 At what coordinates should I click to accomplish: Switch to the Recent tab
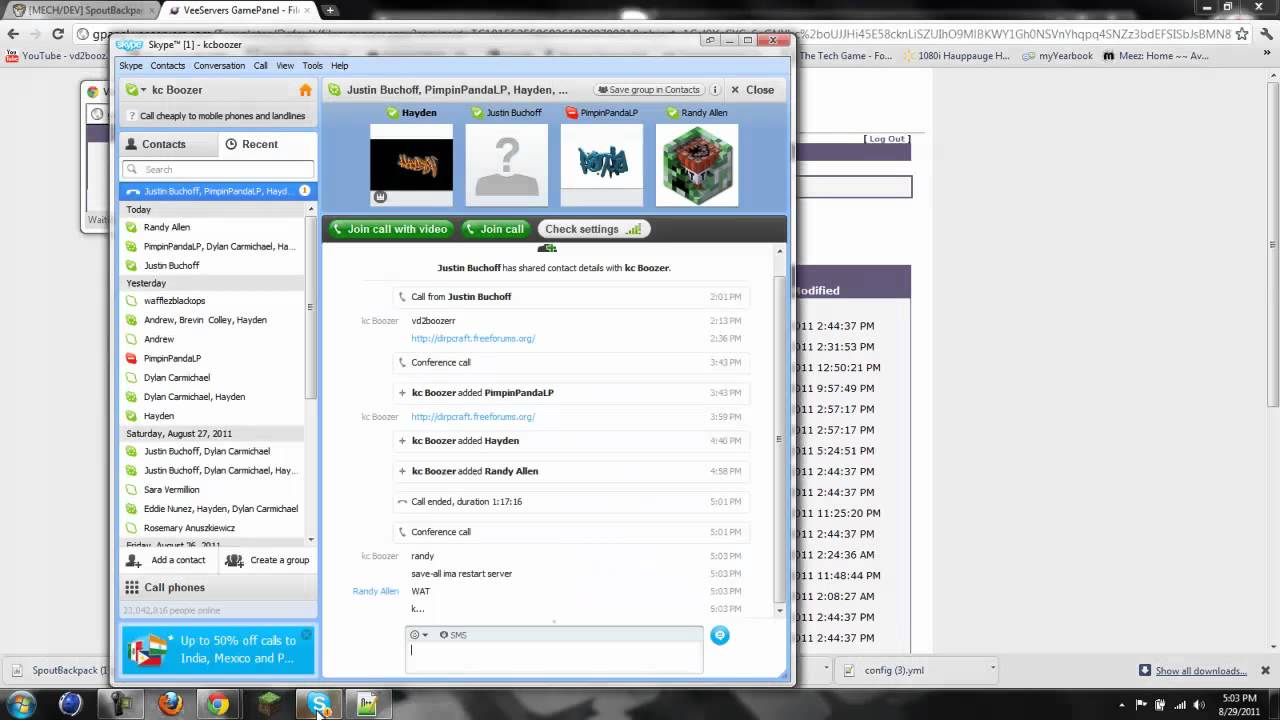click(x=267, y=144)
